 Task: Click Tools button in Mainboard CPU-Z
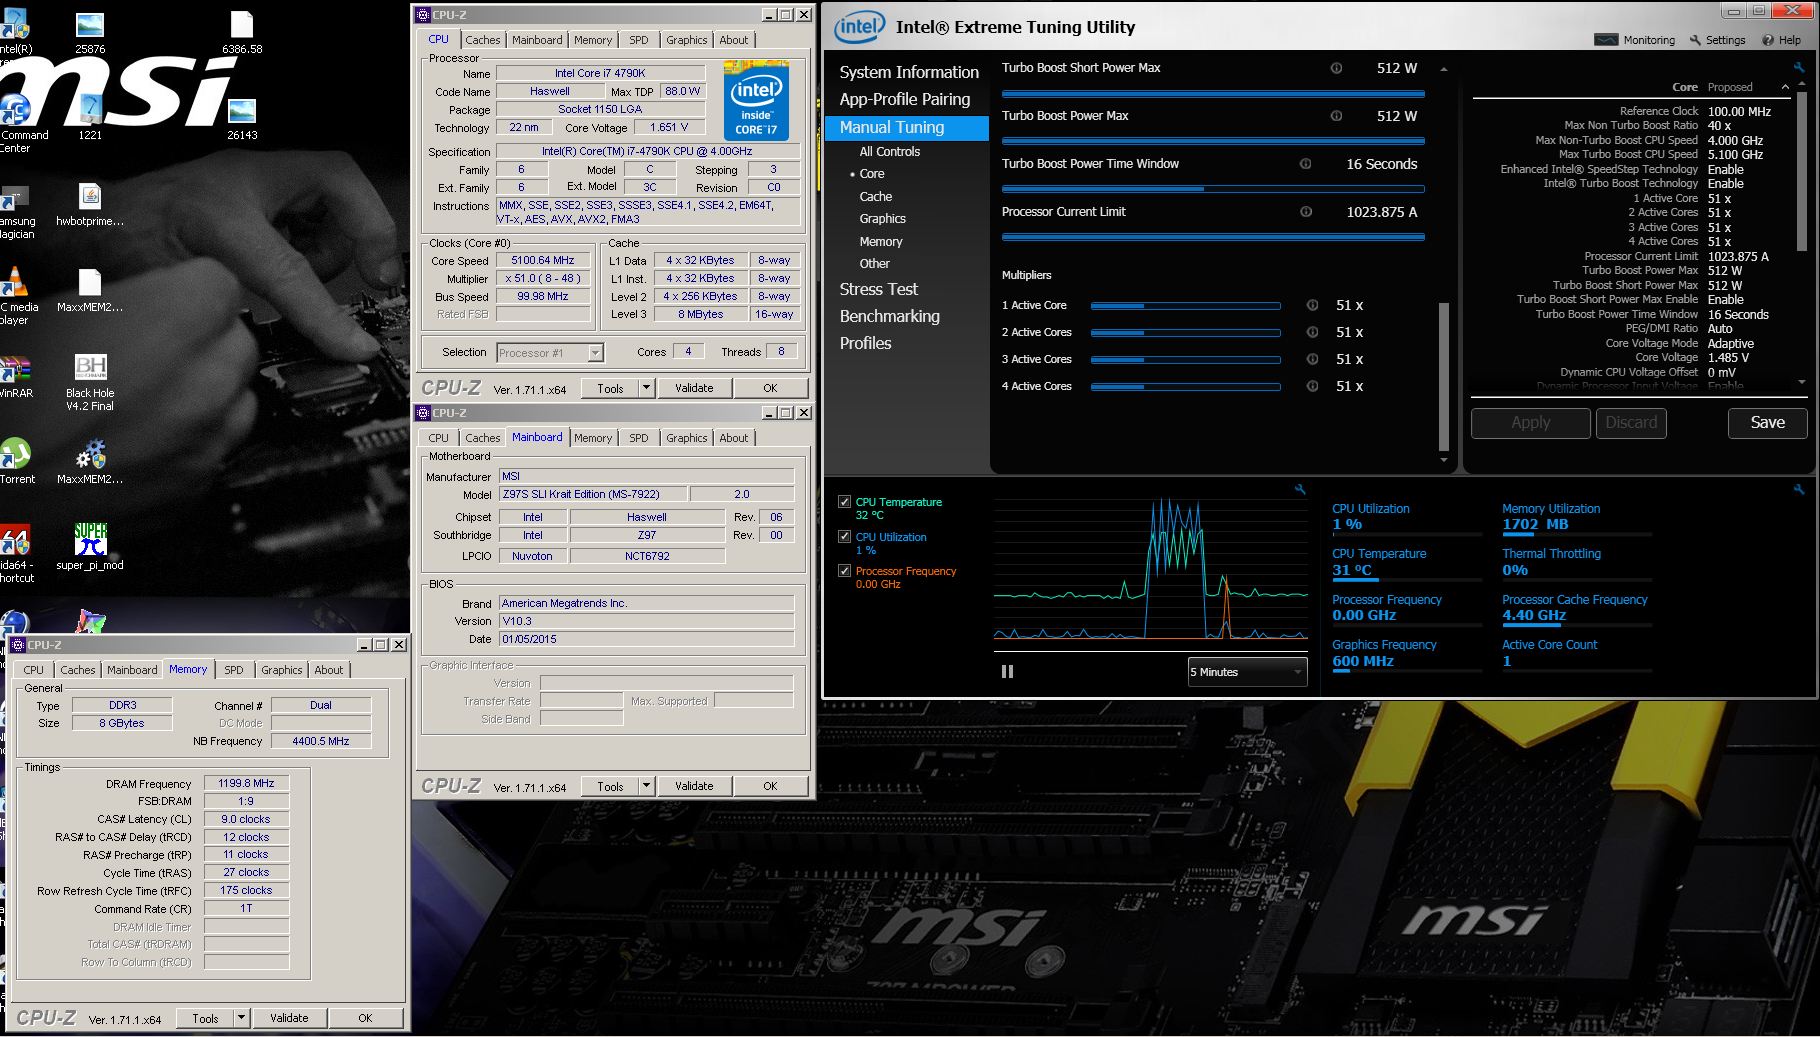tap(610, 786)
